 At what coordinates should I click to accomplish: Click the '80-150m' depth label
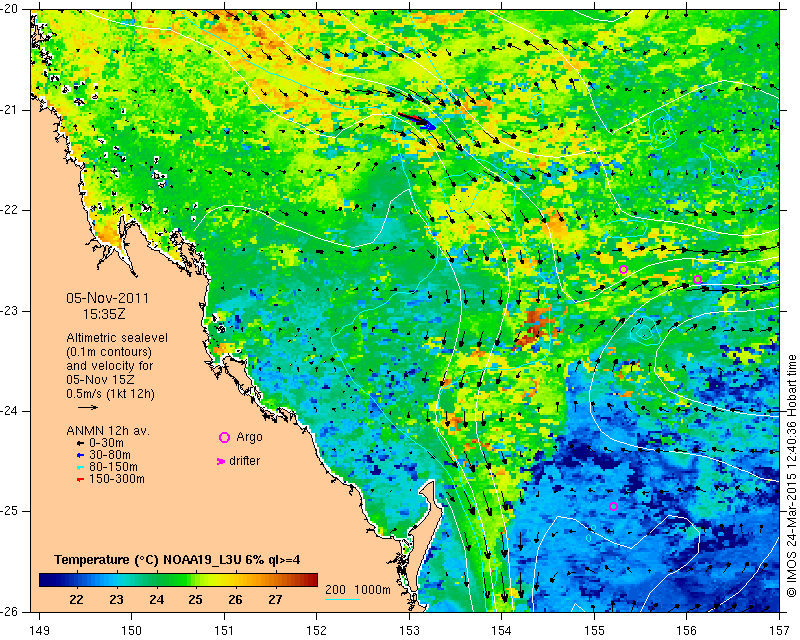coord(113,467)
